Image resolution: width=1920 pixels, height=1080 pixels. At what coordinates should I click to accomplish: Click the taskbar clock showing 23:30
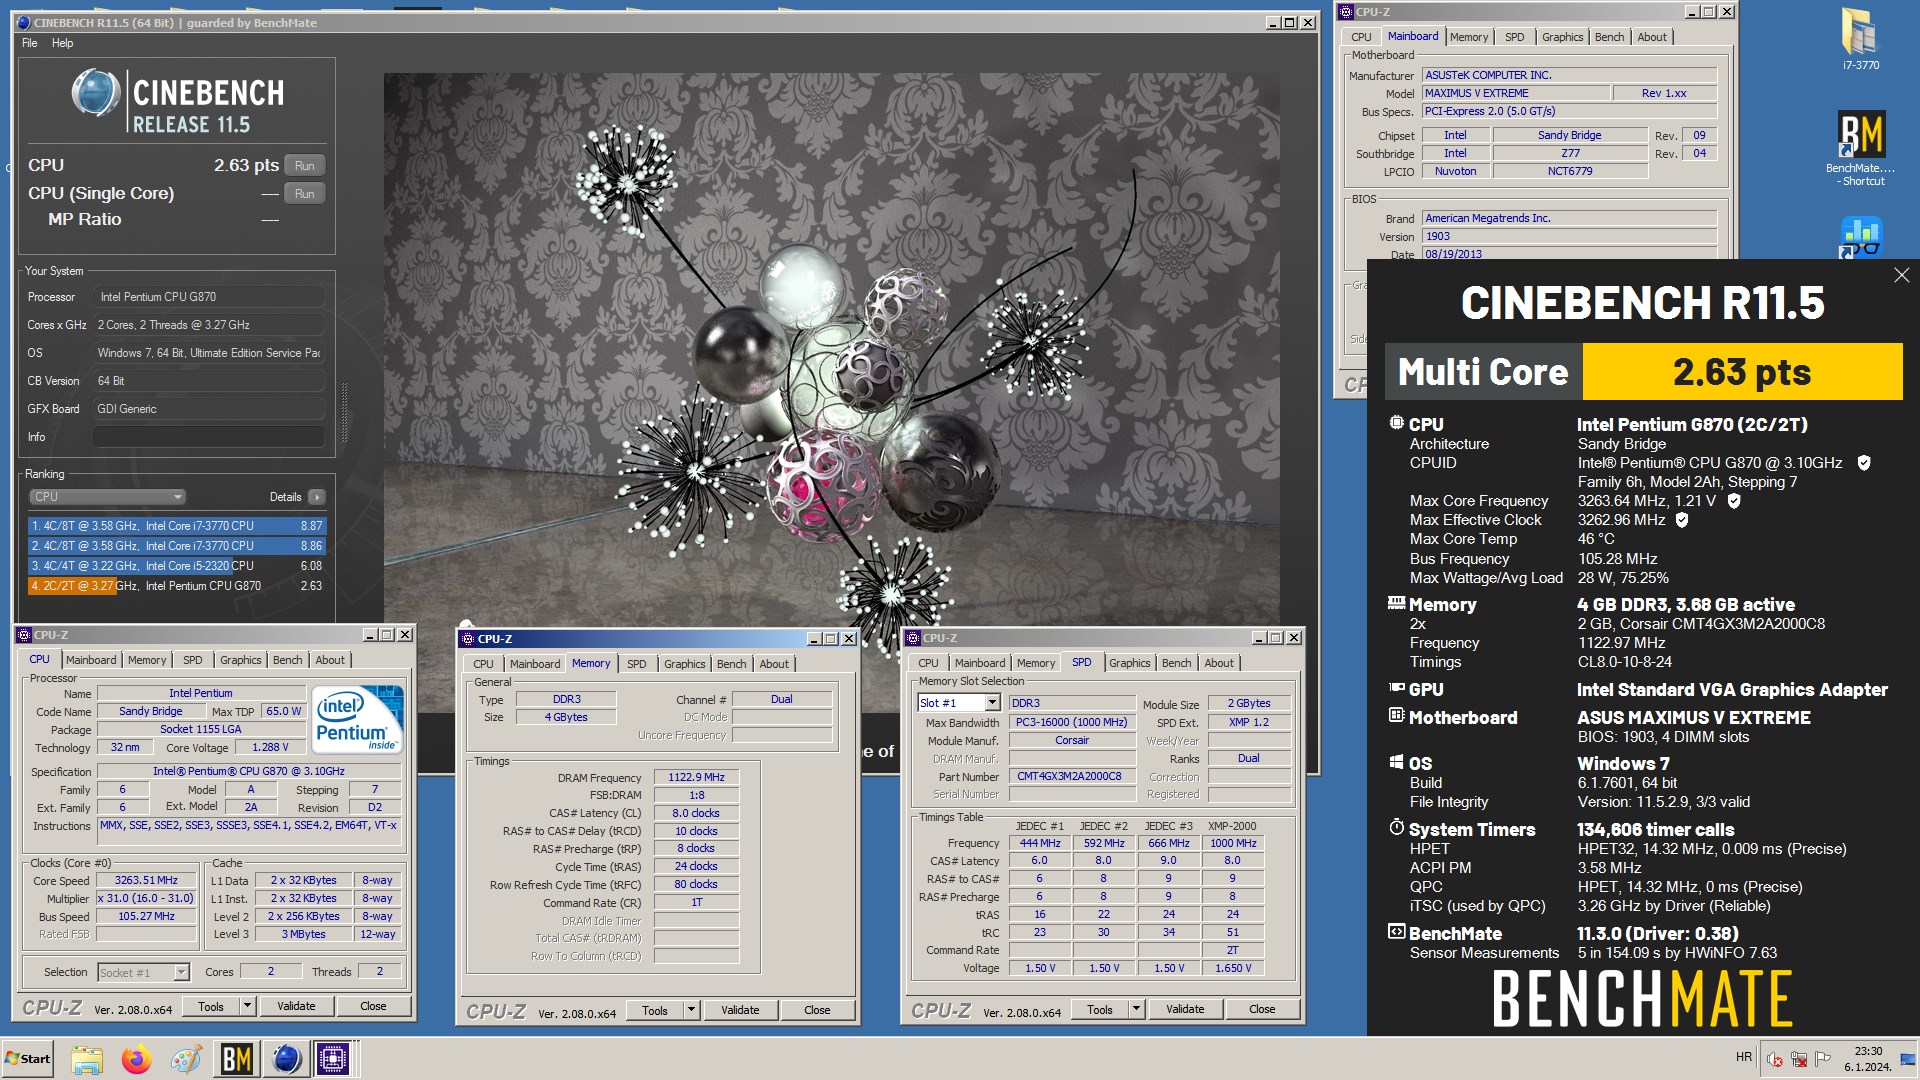[x=1868, y=1059]
